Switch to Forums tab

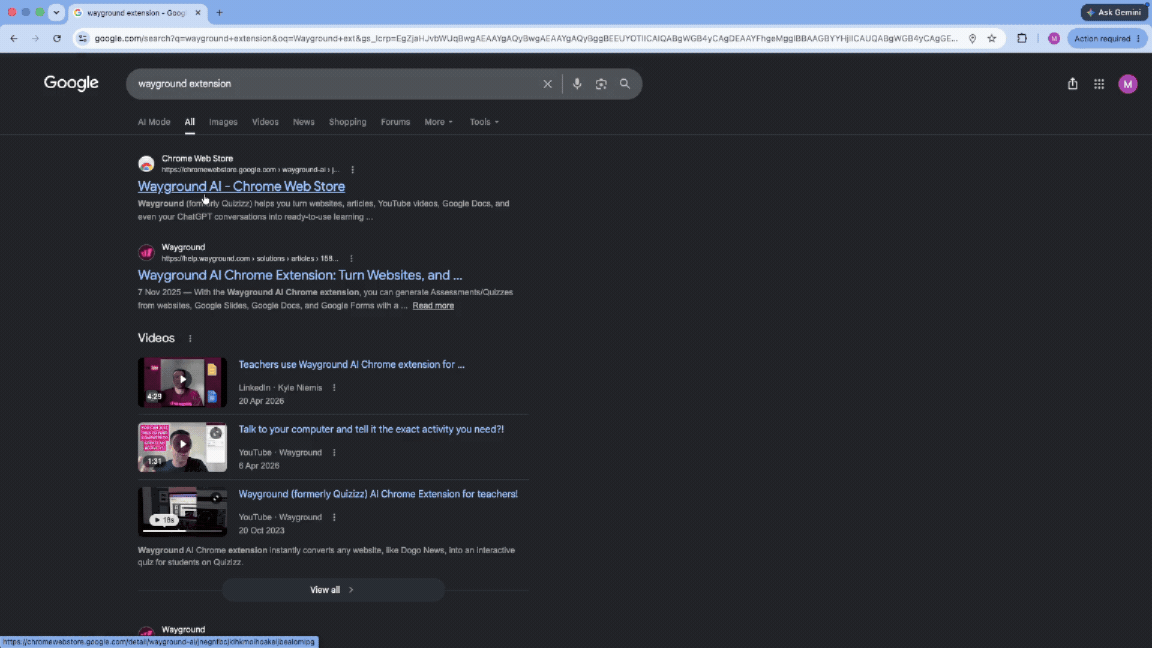click(395, 122)
